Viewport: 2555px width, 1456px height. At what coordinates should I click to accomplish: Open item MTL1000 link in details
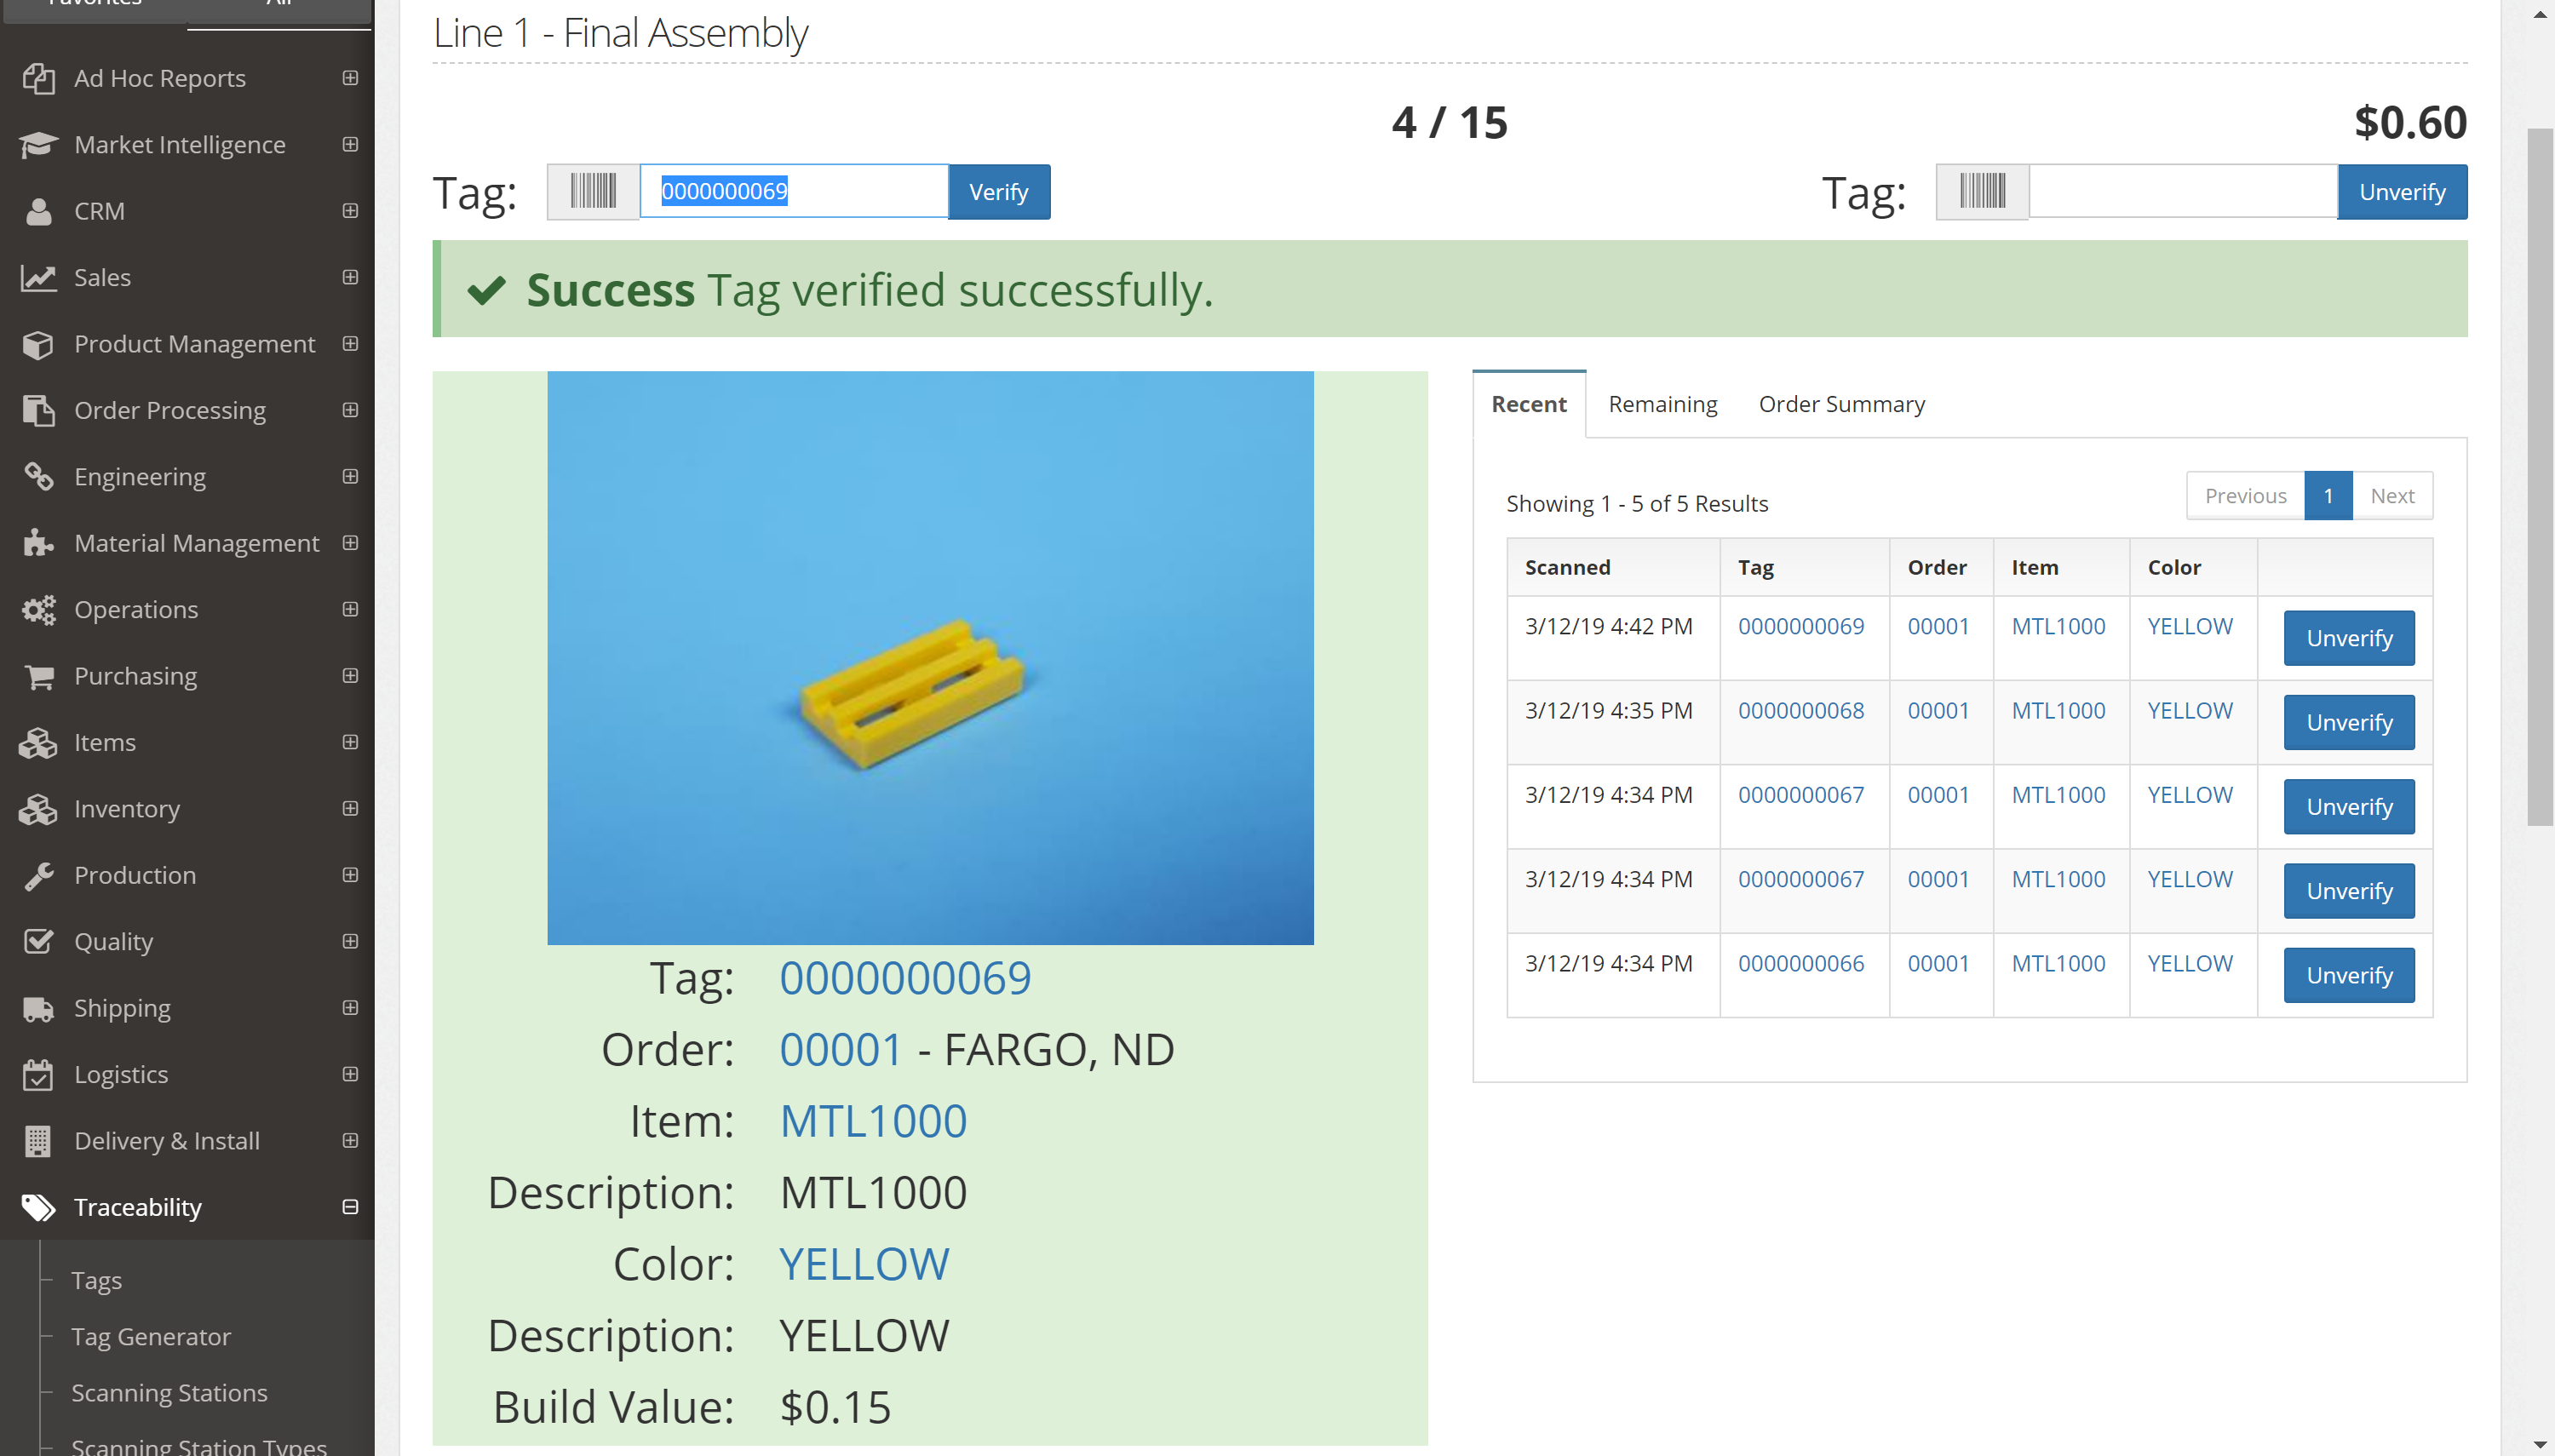873,1121
